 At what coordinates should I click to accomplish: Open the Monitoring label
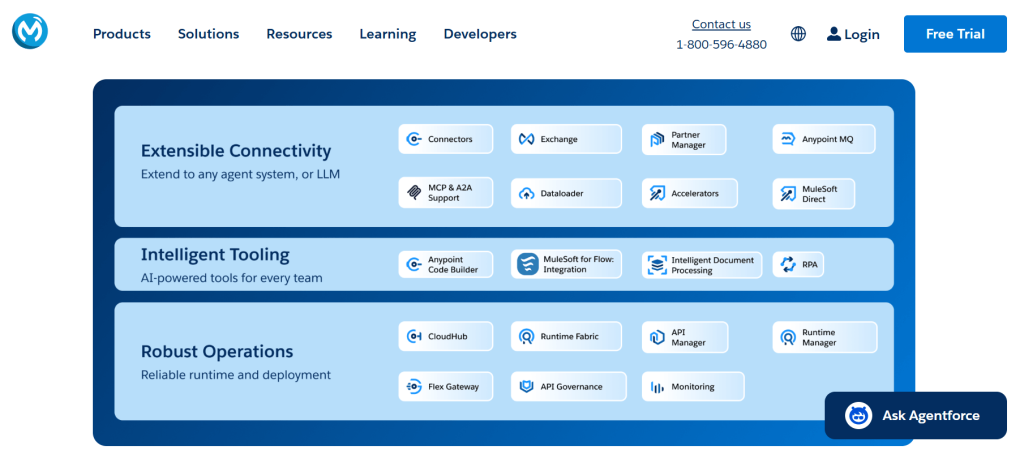click(693, 387)
